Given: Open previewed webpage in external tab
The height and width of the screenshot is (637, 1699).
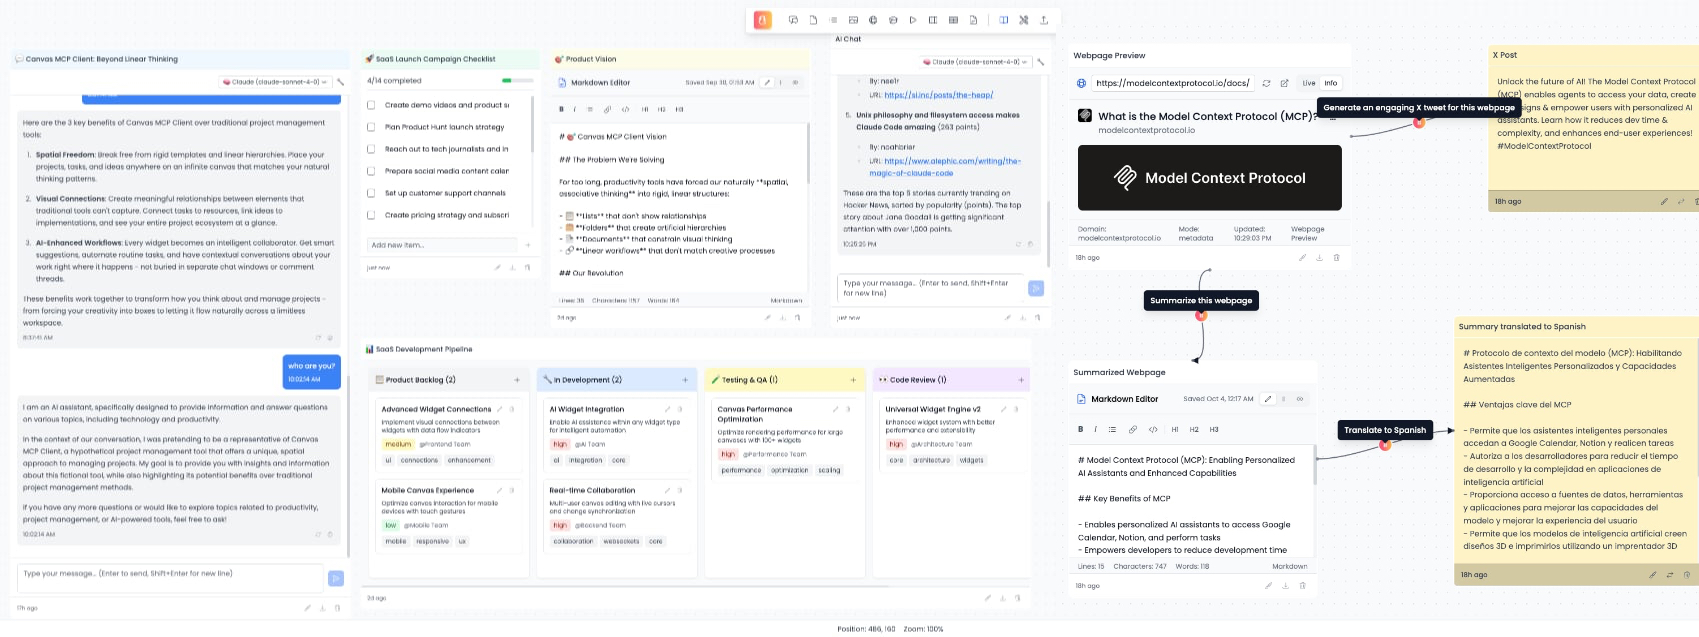Looking at the screenshot, I should (1284, 83).
